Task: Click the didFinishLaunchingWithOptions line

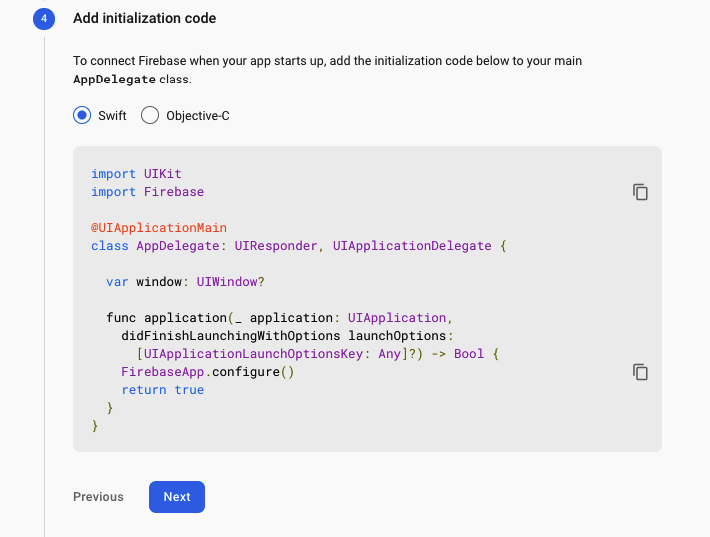Action: pyautogui.click(x=287, y=336)
